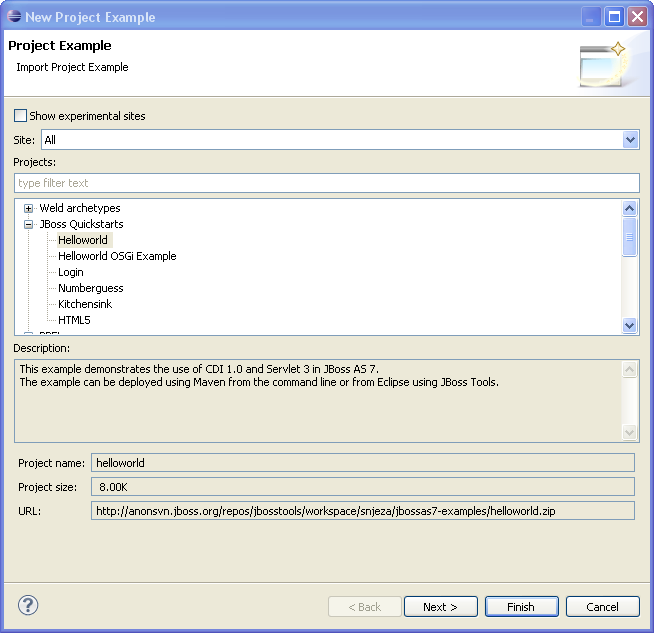Click the help question mark icon
The height and width of the screenshot is (633, 654).
click(28, 605)
